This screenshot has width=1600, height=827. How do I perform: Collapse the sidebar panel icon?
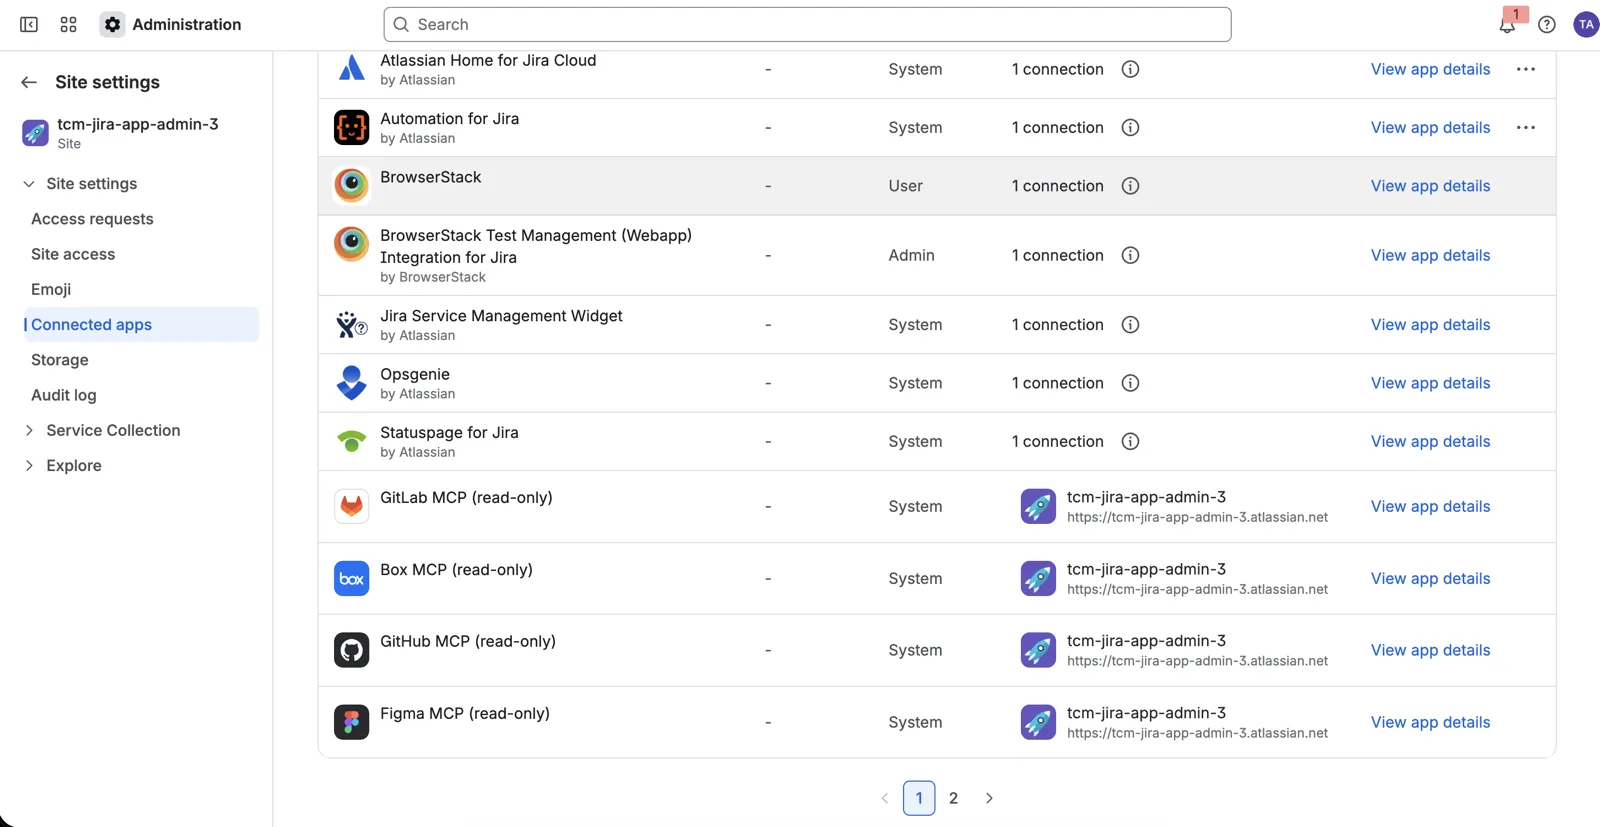[x=29, y=24]
